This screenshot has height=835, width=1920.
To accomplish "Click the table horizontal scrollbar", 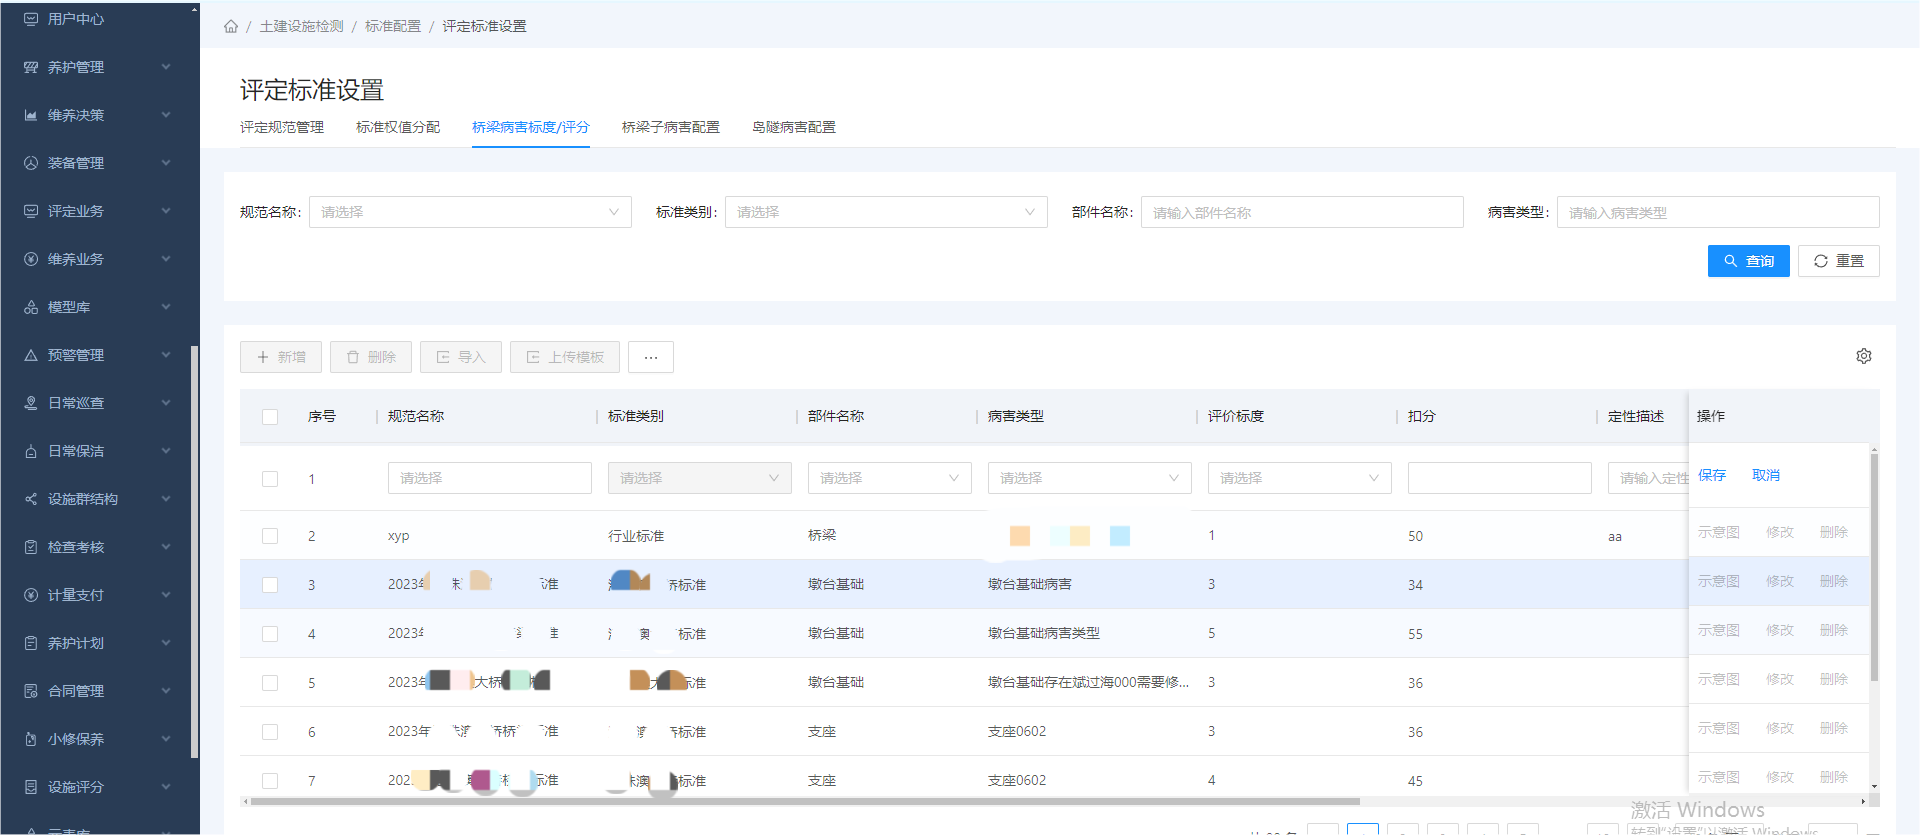I will 805,801.
